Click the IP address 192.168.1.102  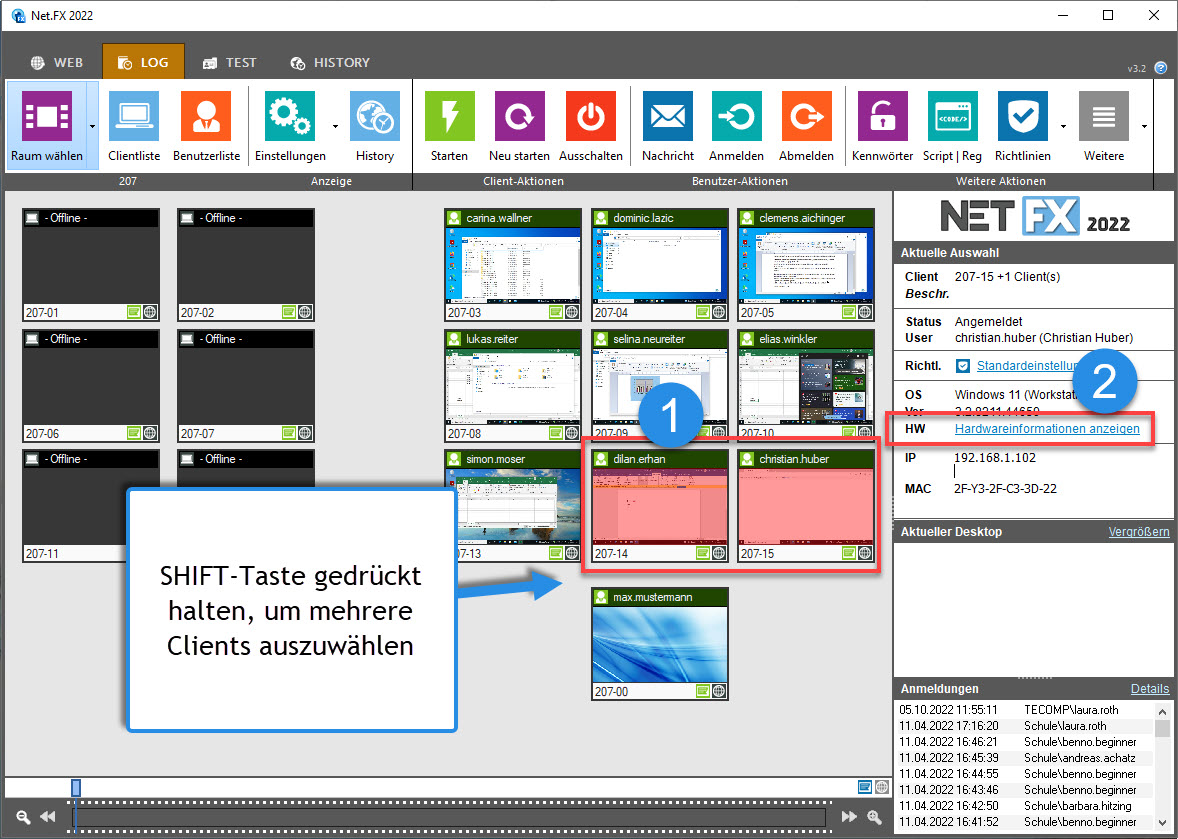[x=995, y=457]
